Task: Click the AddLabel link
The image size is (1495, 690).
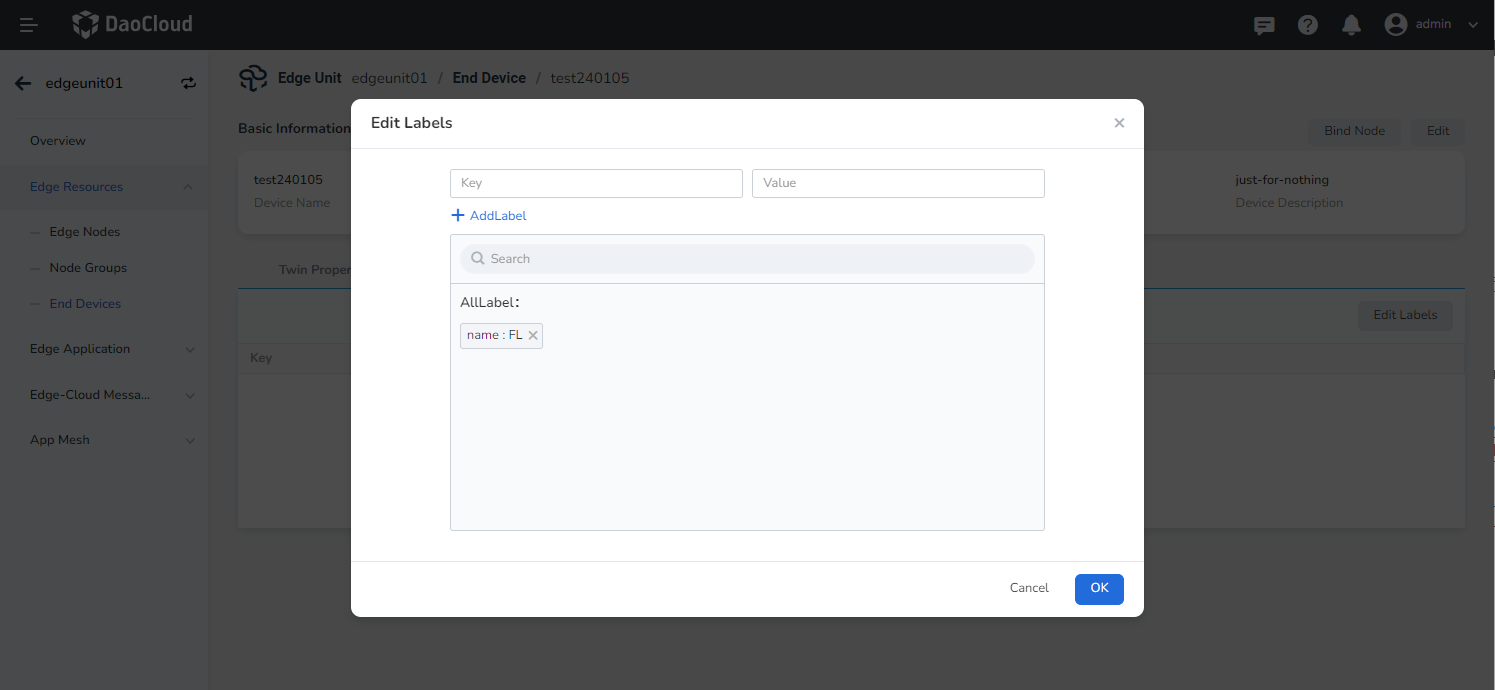Action: [489, 216]
